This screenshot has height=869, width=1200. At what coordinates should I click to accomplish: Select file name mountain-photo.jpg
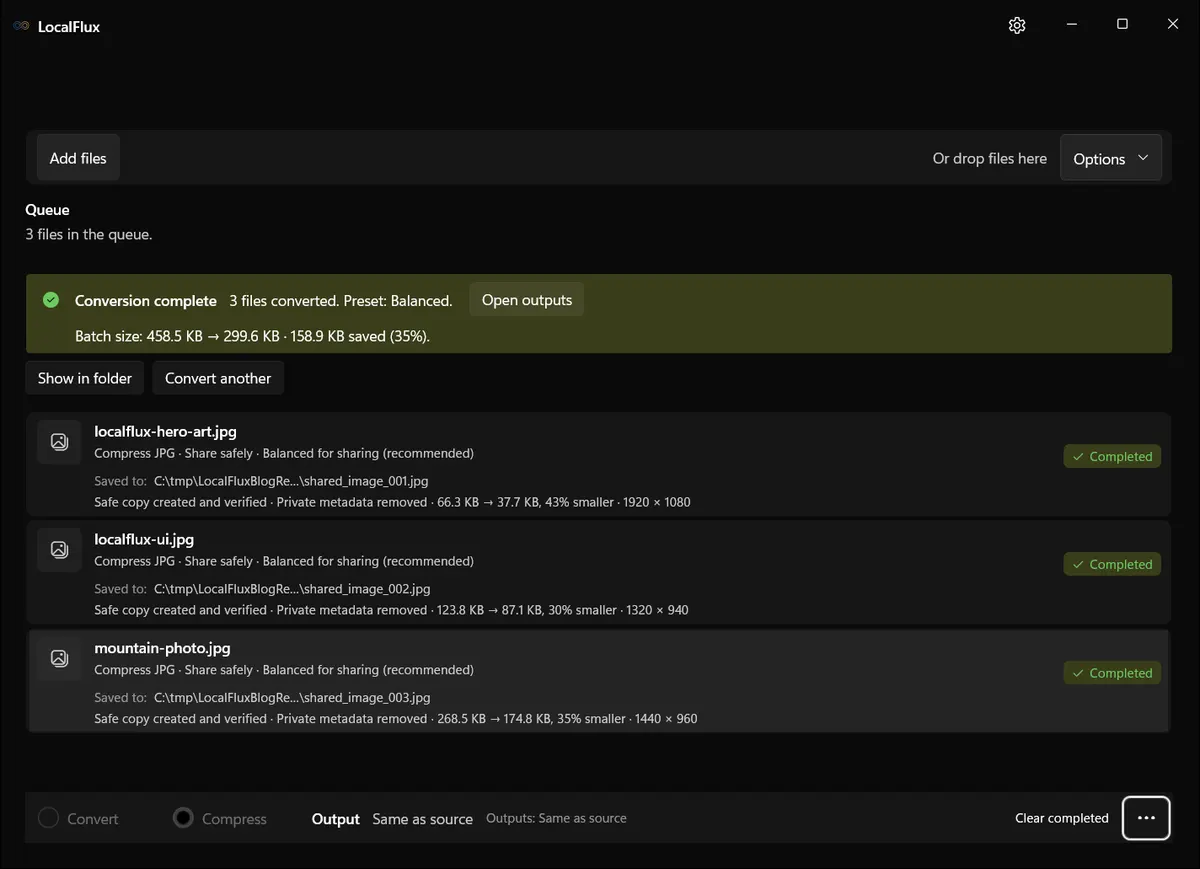click(x=162, y=648)
